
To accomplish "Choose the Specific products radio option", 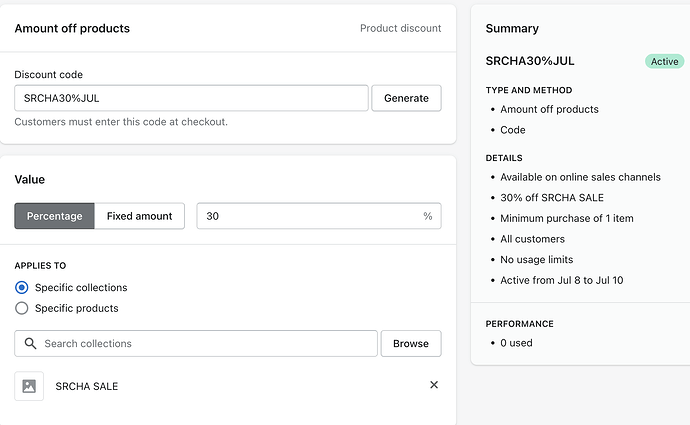I will coord(22,309).
